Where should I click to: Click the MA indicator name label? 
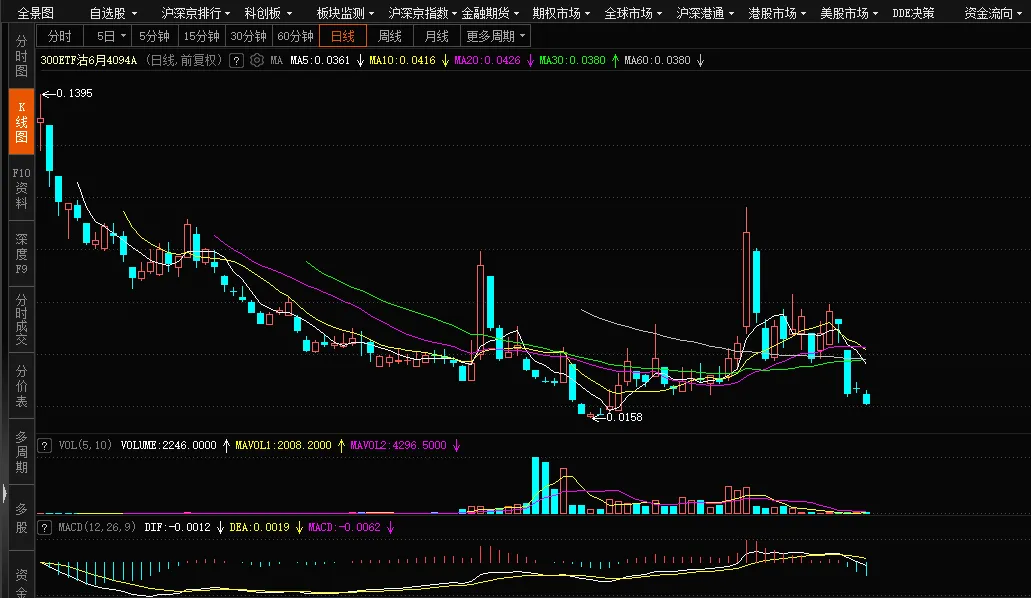[276, 61]
